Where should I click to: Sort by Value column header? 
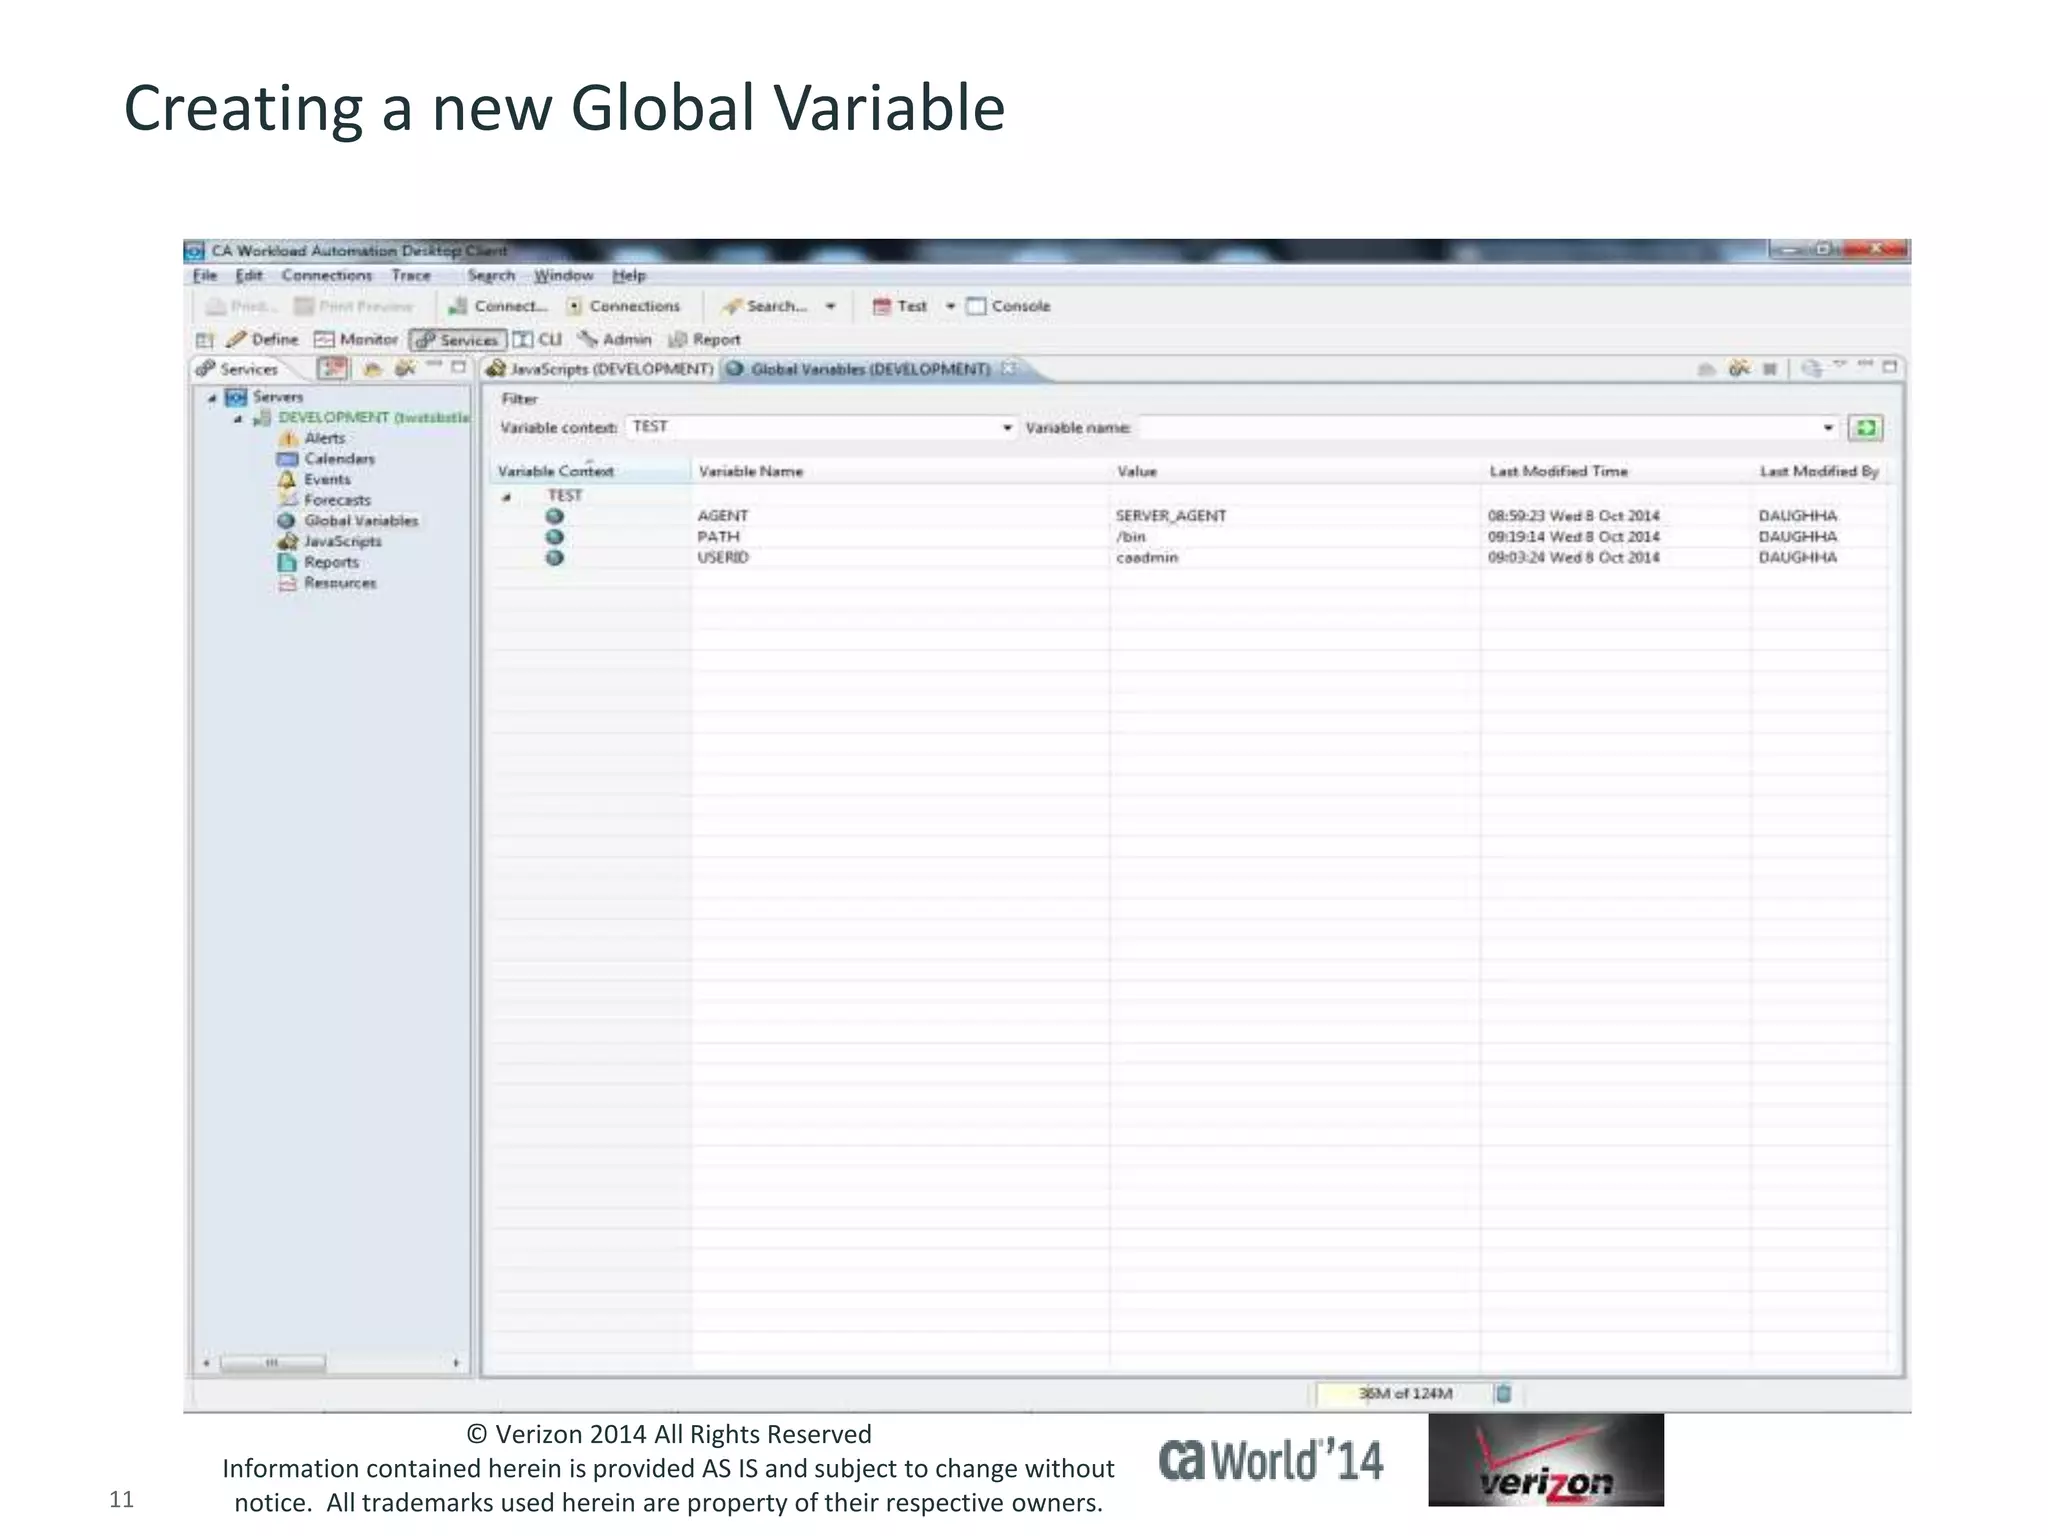(x=1295, y=471)
